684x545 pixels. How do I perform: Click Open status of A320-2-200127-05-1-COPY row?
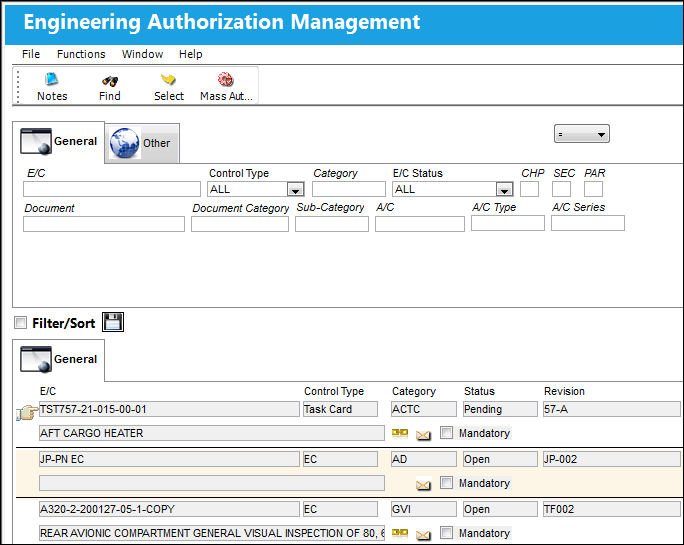500,509
